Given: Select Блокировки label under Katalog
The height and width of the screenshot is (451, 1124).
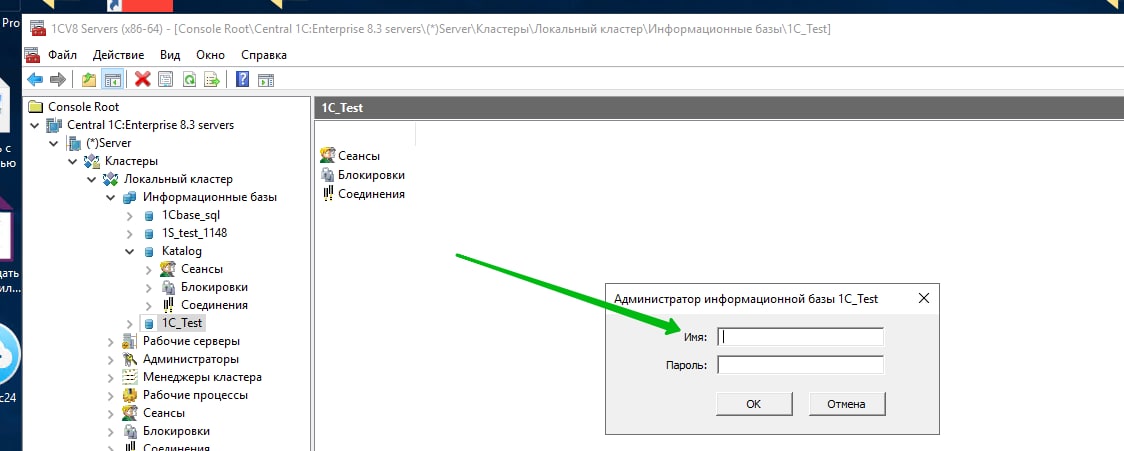Looking at the screenshot, I should (x=214, y=287).
